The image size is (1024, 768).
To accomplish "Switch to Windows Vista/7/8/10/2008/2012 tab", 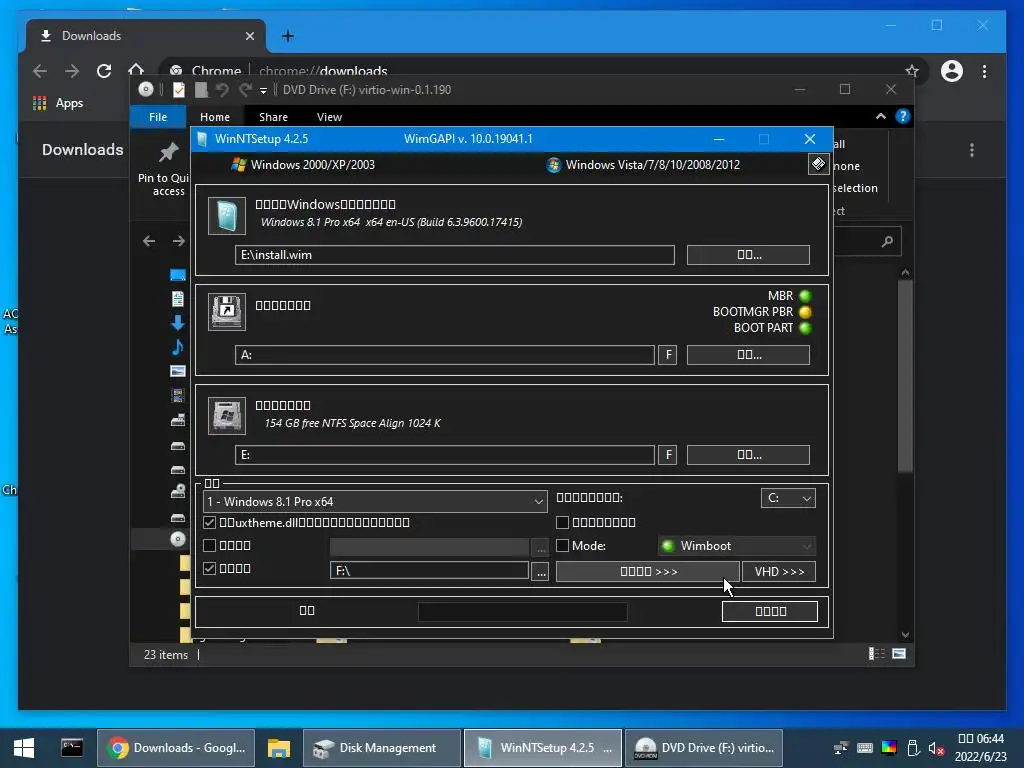I will tap(643, 165).
